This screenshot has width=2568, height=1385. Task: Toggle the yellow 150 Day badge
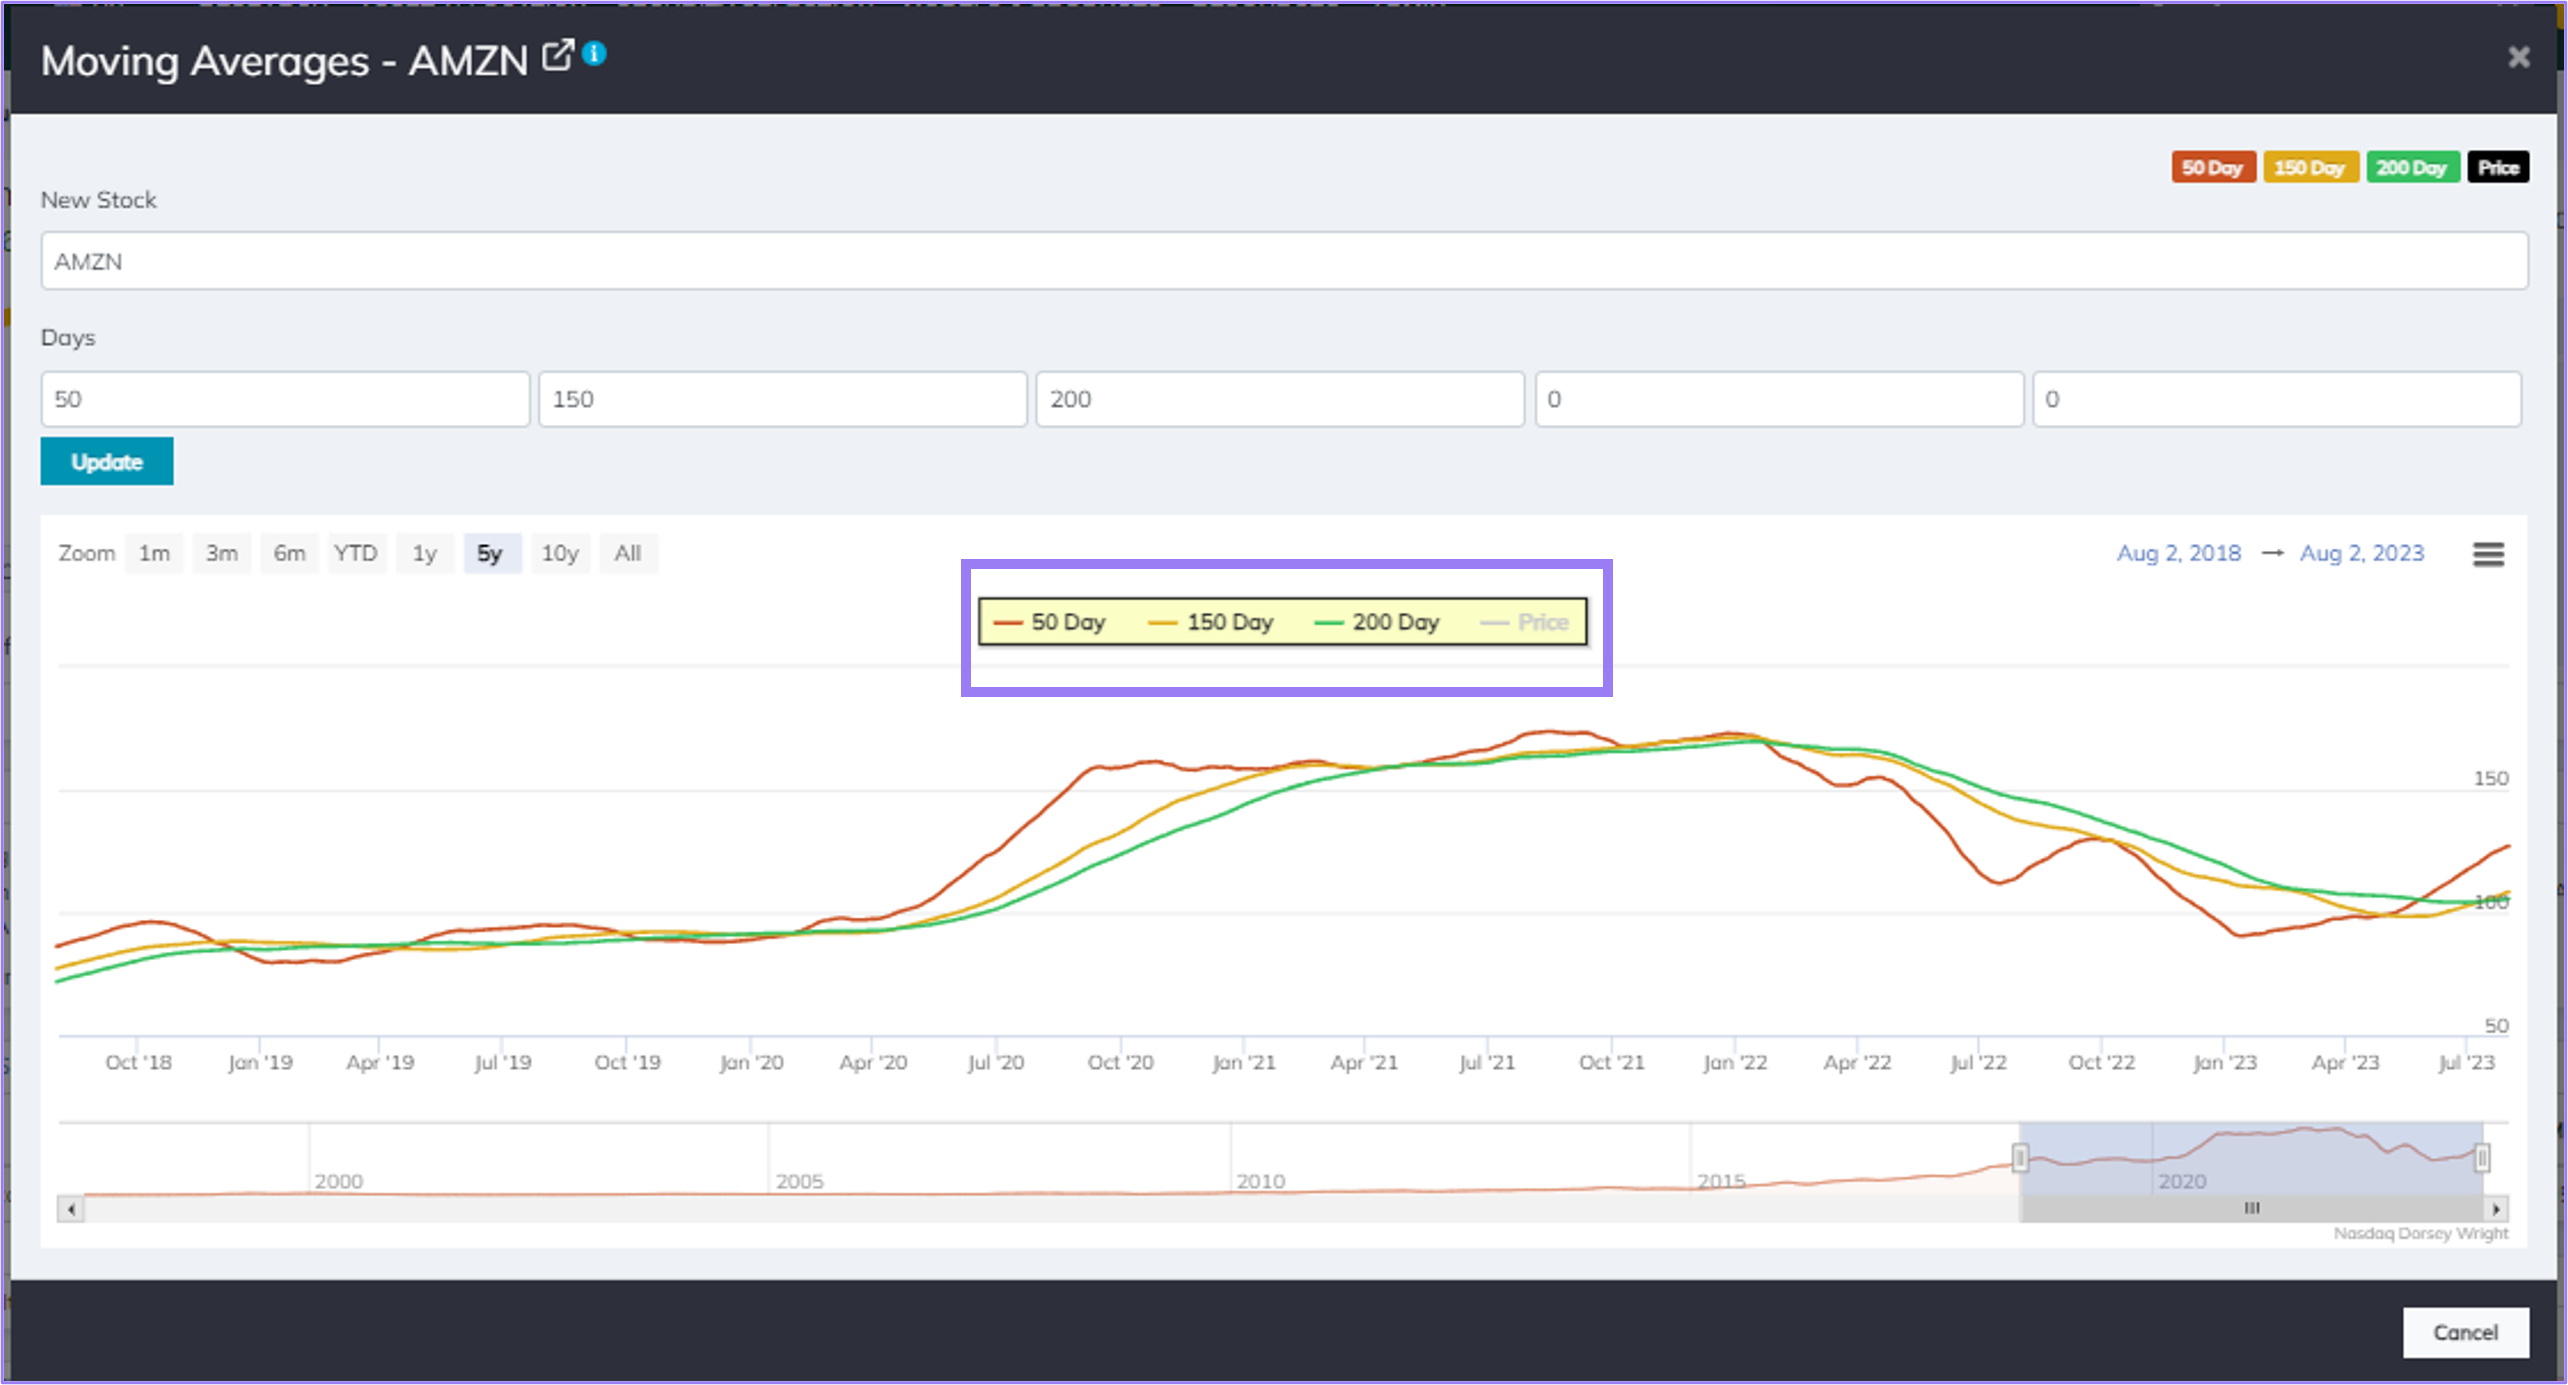(x=2311, y=167)
